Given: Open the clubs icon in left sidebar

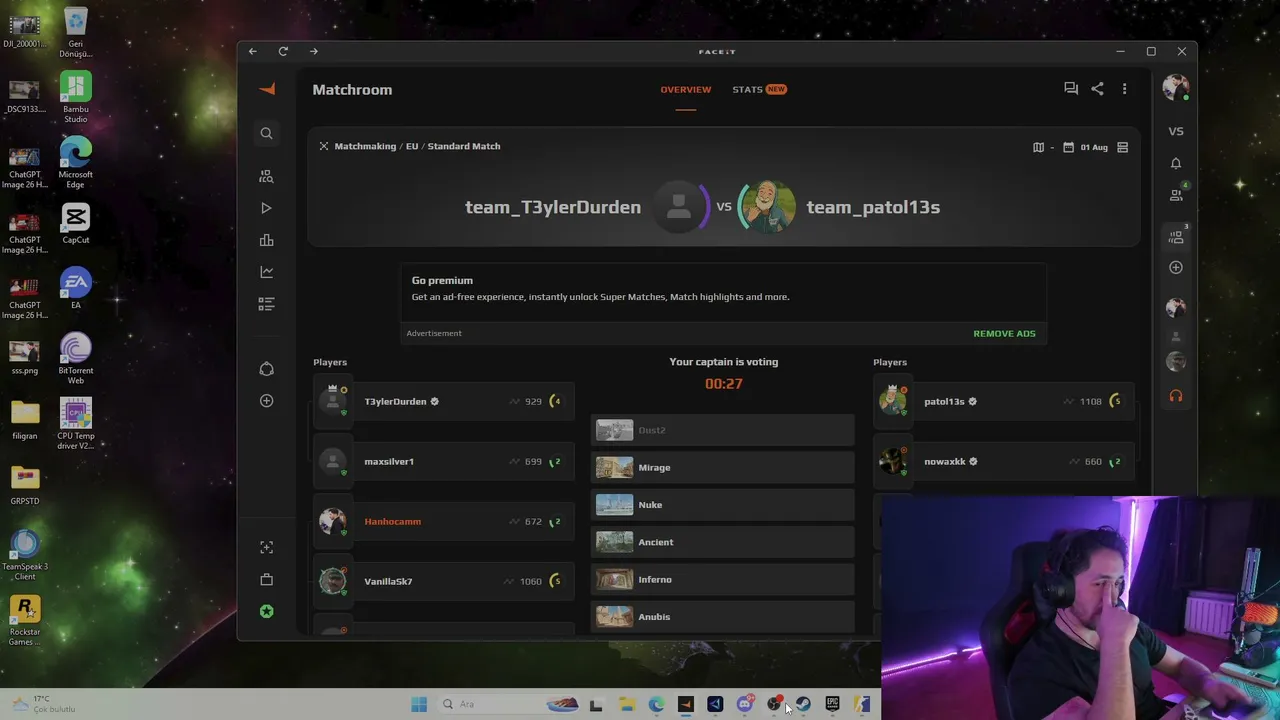Looking at the screenshot, I should 266,369.
